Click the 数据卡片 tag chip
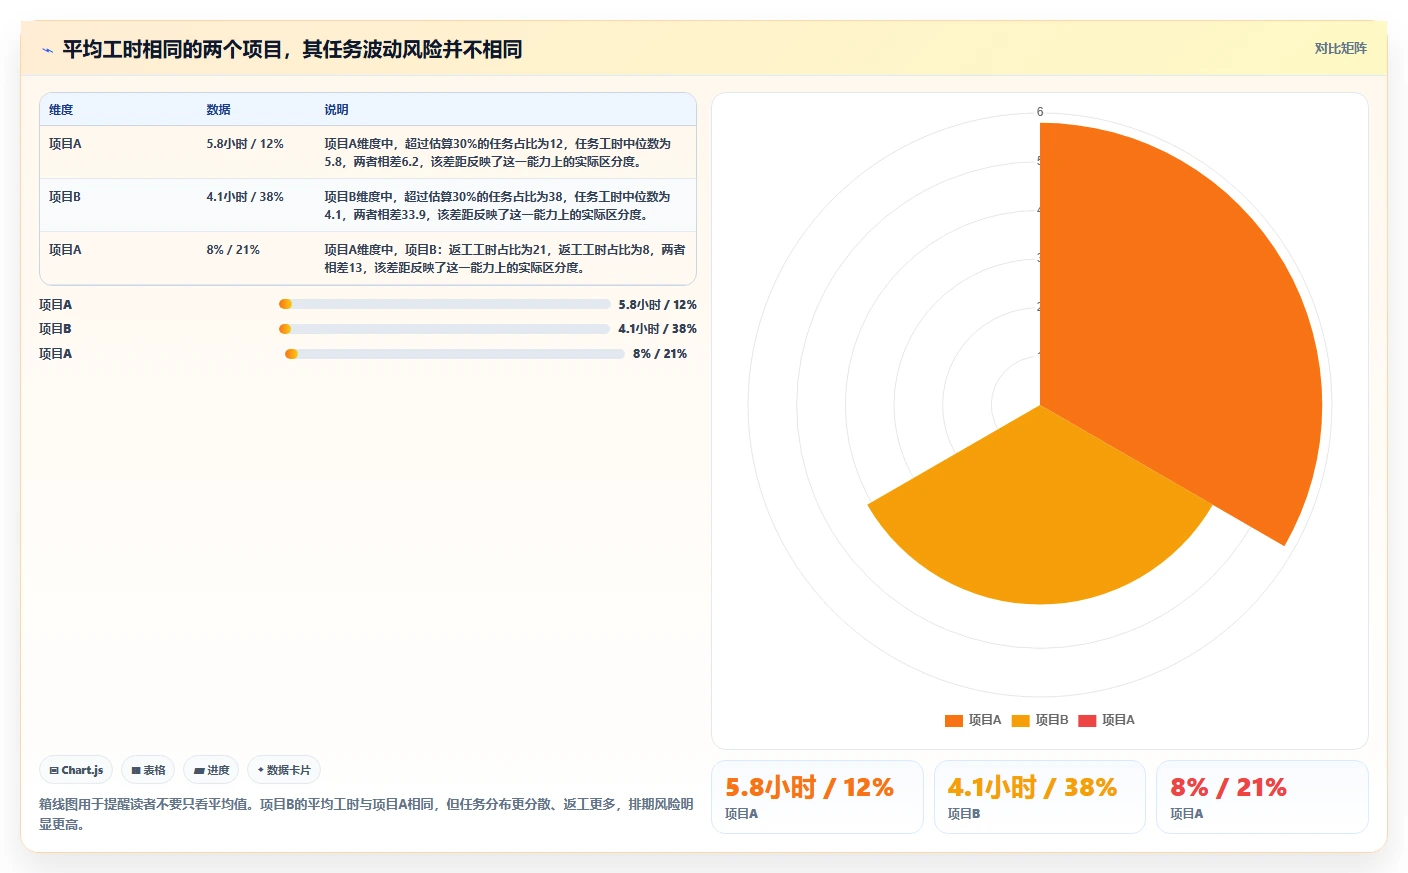The height and width of the screenshot is (873, 1408). coord(284,770)
